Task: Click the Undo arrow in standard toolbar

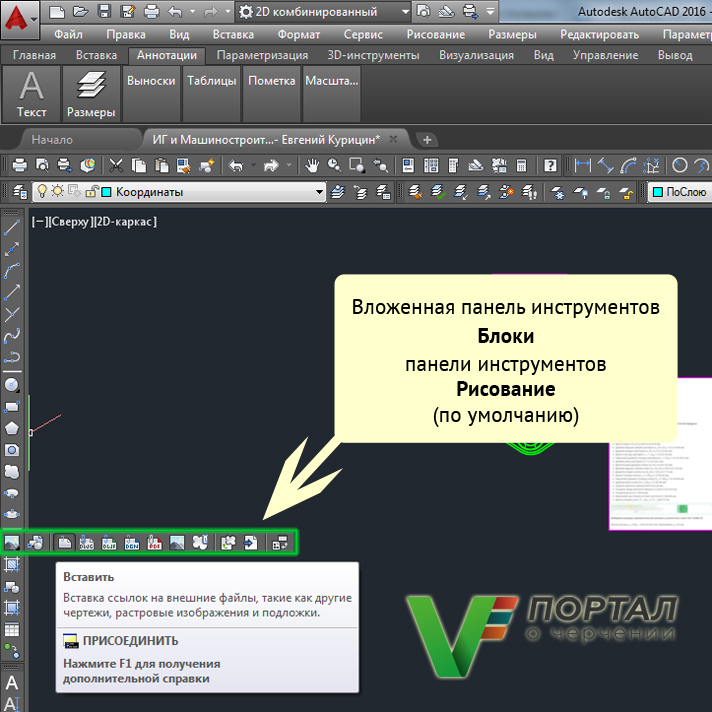Action: point(236,166)
